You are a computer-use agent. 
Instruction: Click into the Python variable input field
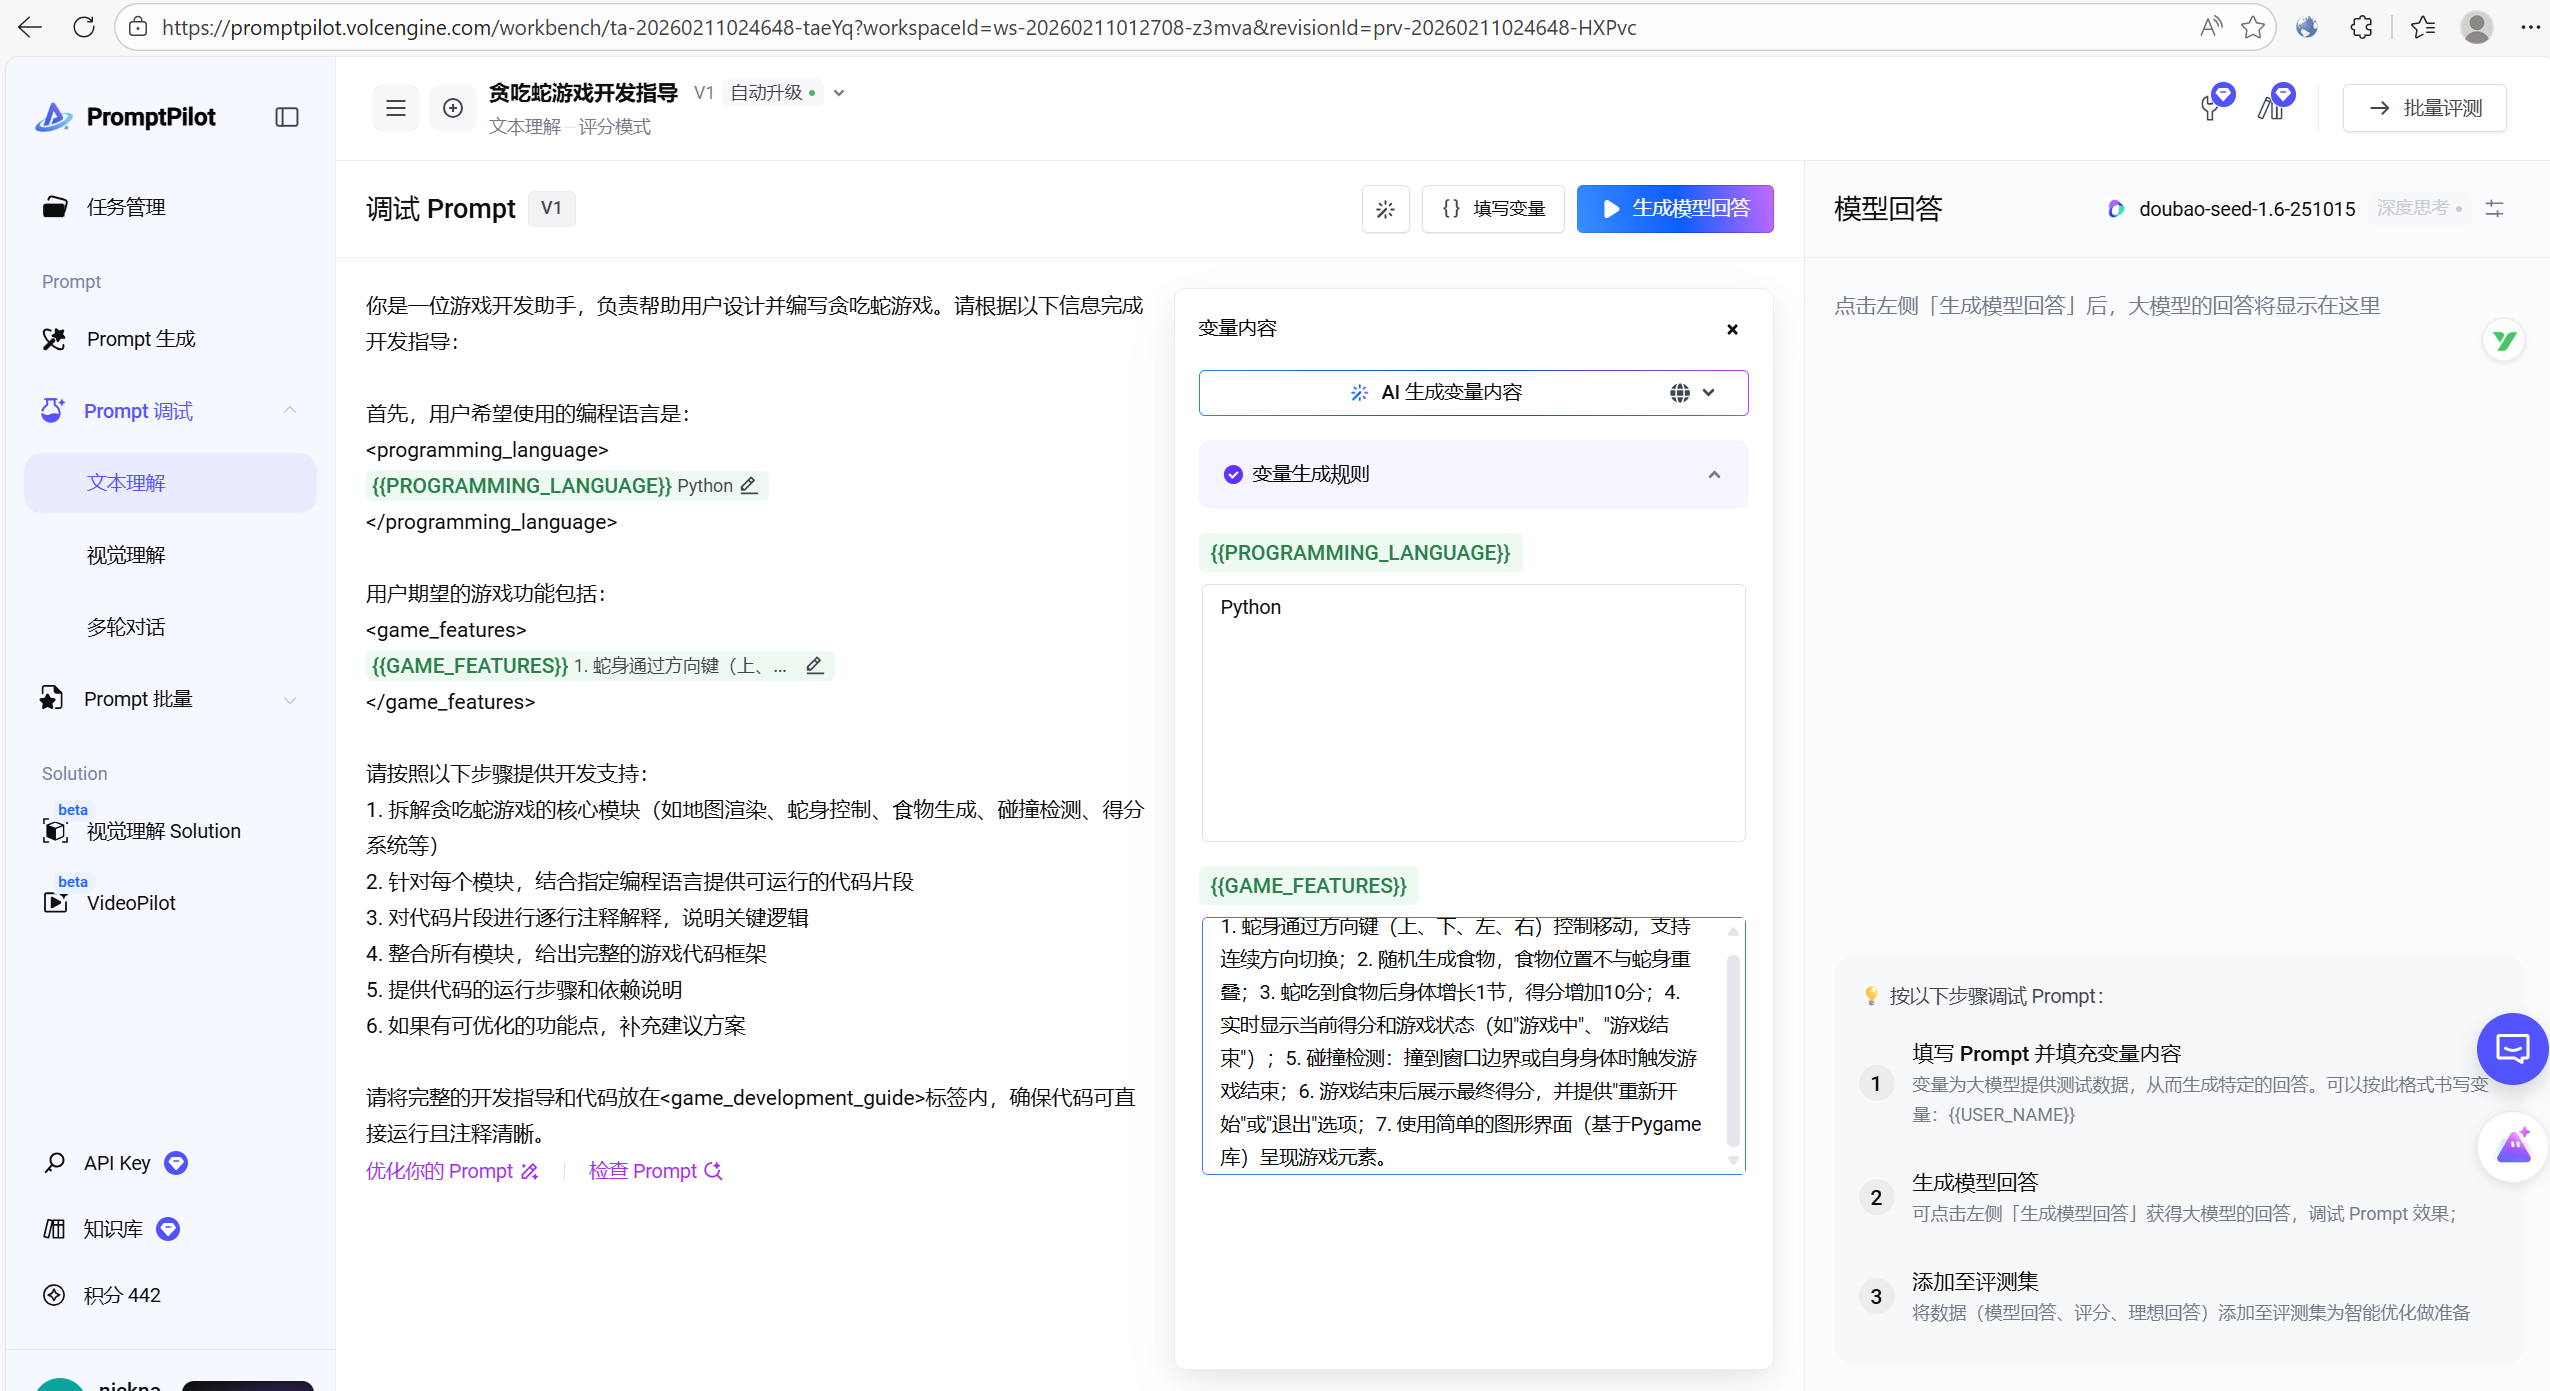pos(1473,712)
